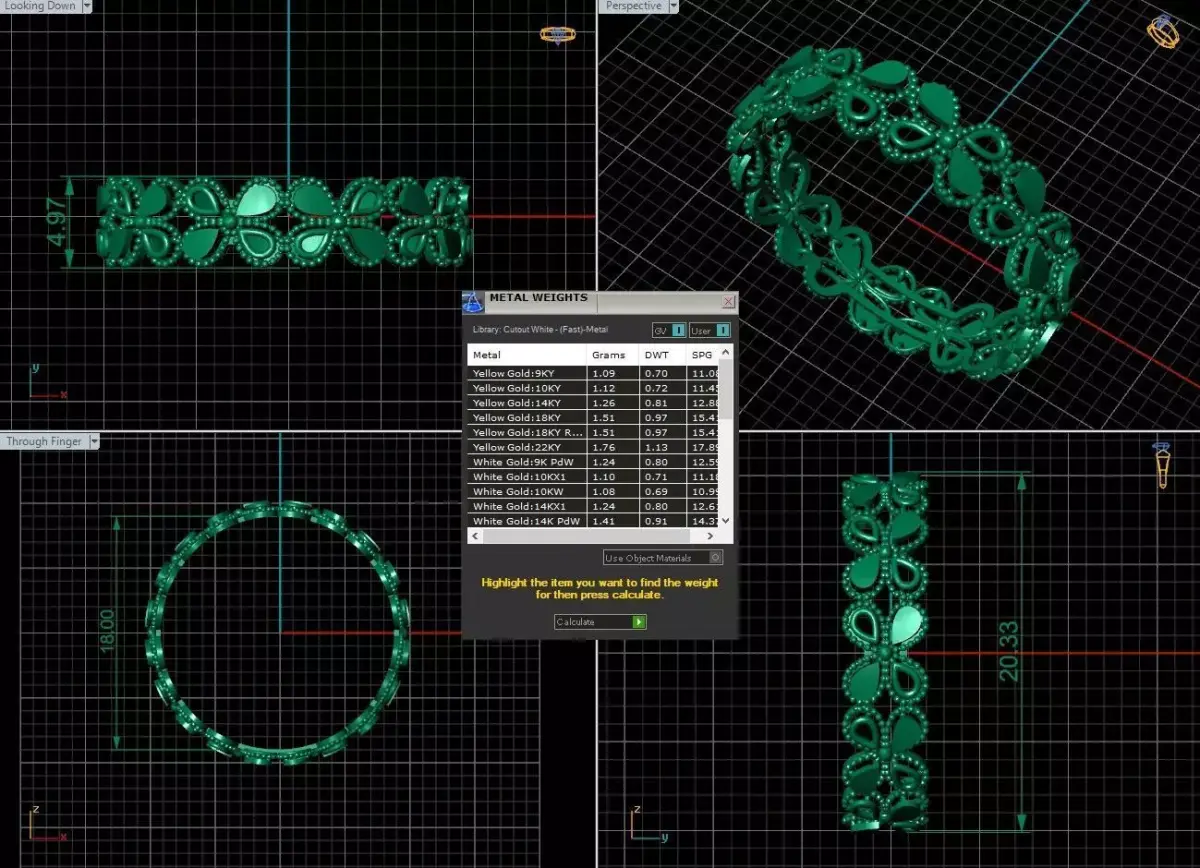The width and height of the screenshot is (1200, 868).
Task: Close the Metal Weights dialog
Action: [x=727, y=300]
